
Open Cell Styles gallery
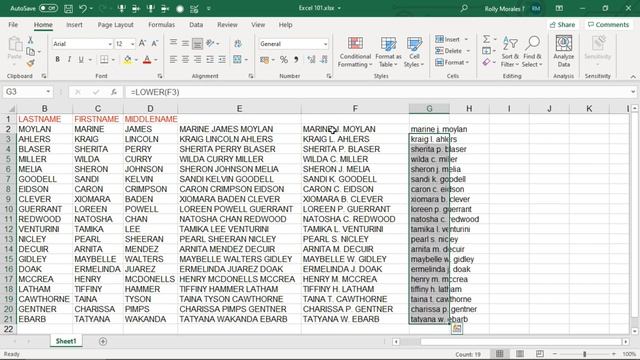pos(414,52)
